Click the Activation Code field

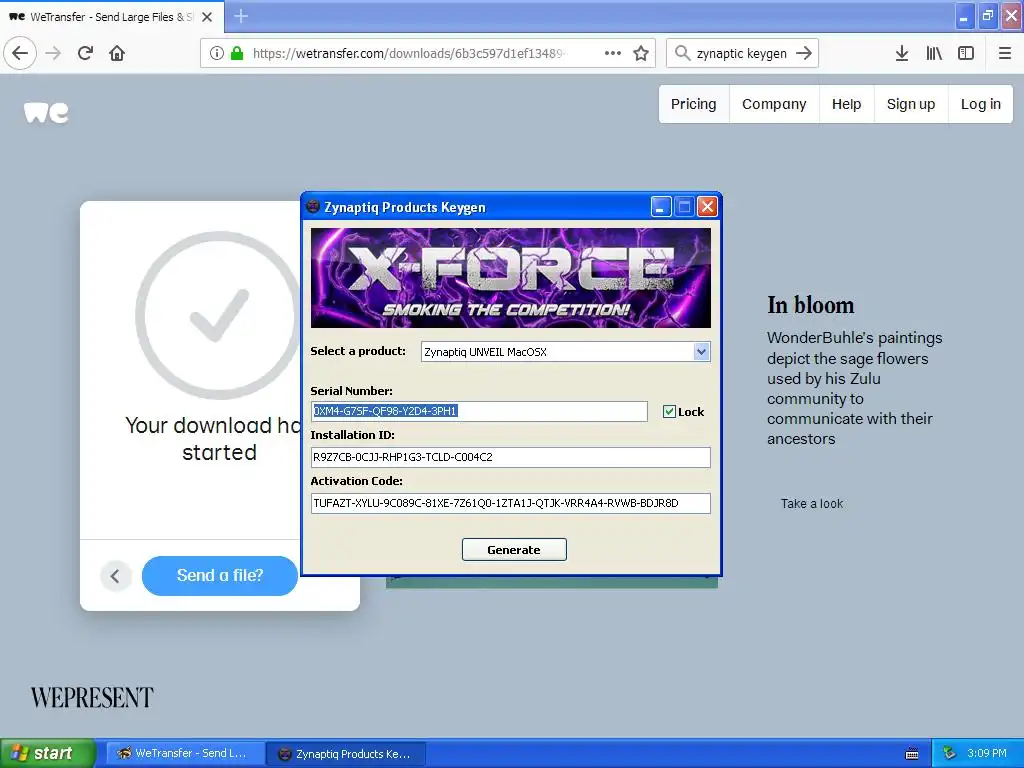pyautogui.click(x=511, y=504)
